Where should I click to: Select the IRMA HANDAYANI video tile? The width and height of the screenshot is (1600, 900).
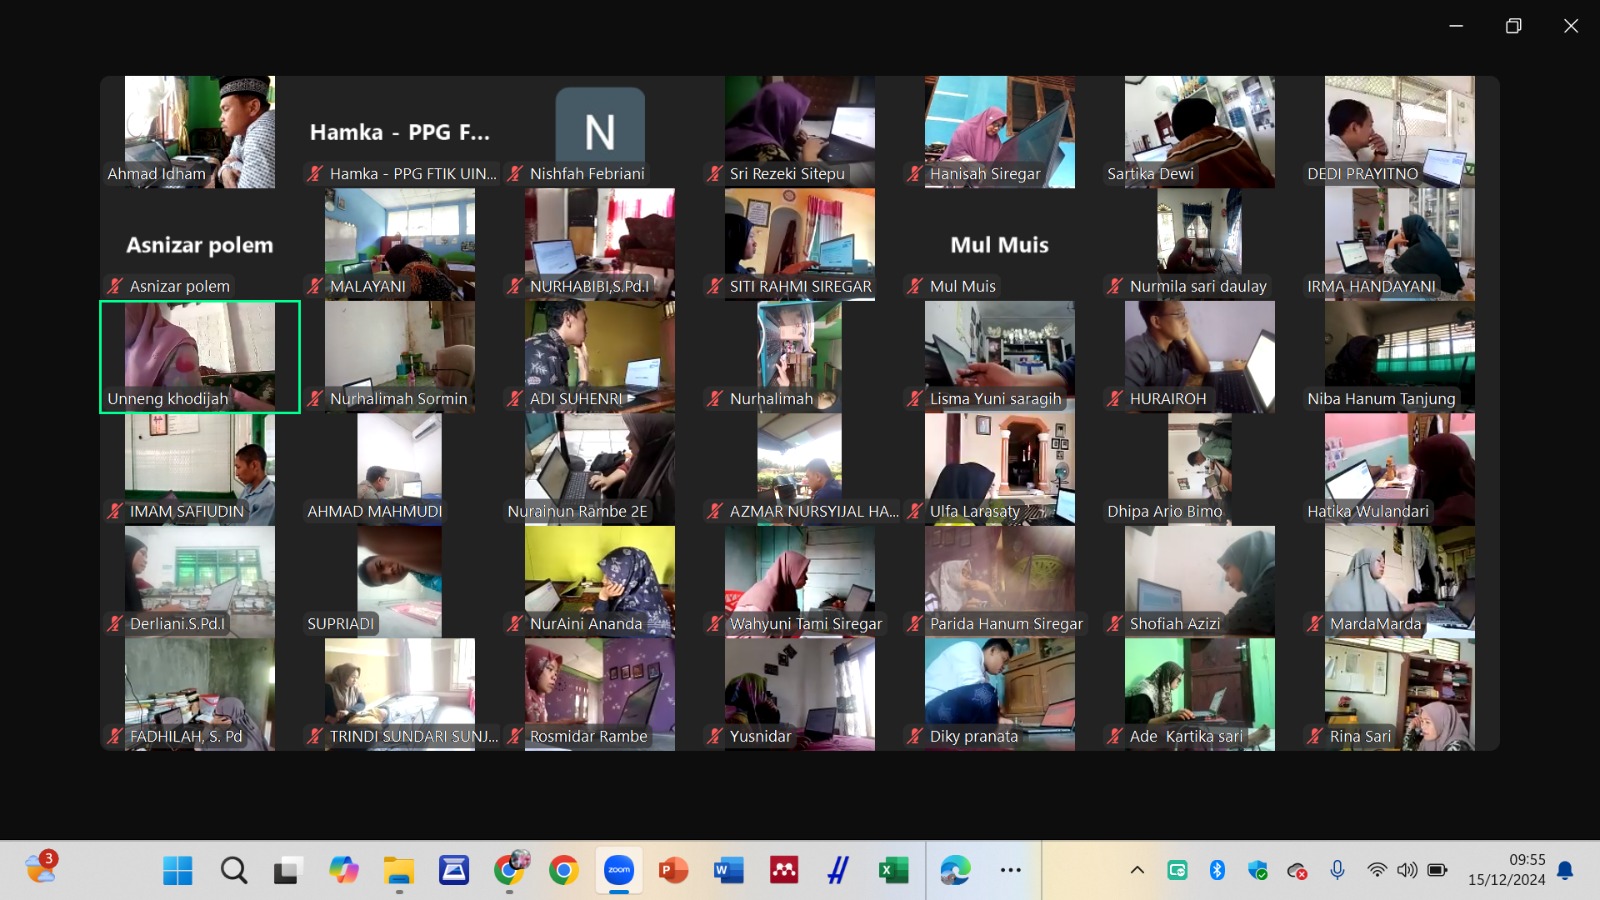1400,244
